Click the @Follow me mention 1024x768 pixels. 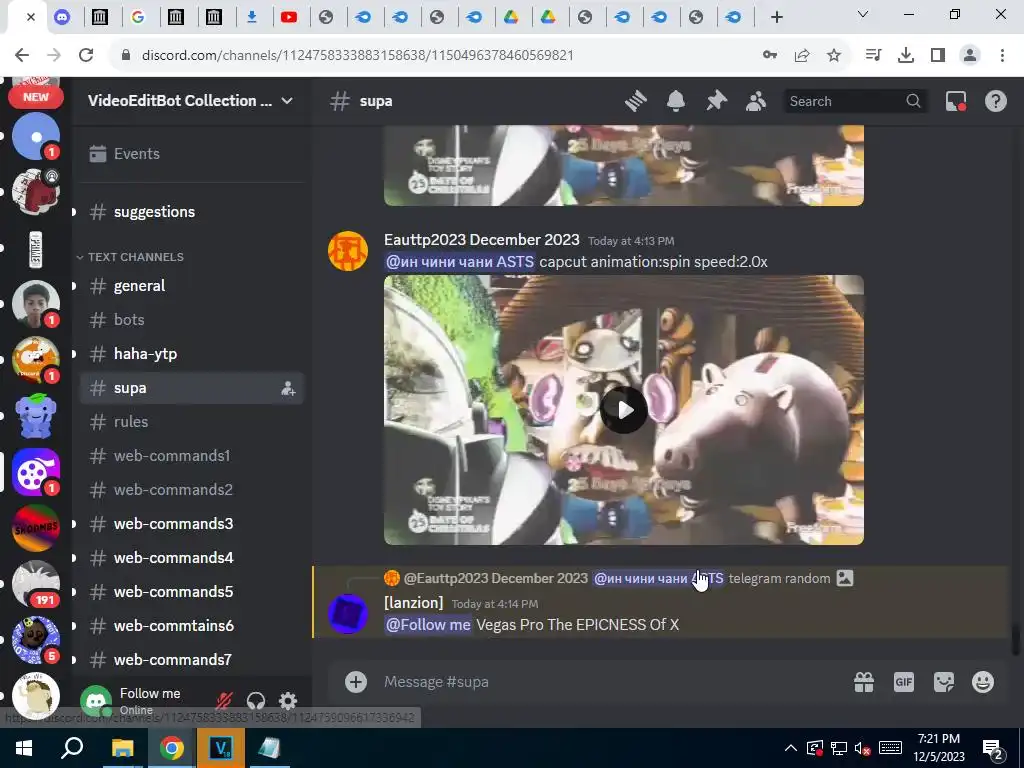pos(428,625)
